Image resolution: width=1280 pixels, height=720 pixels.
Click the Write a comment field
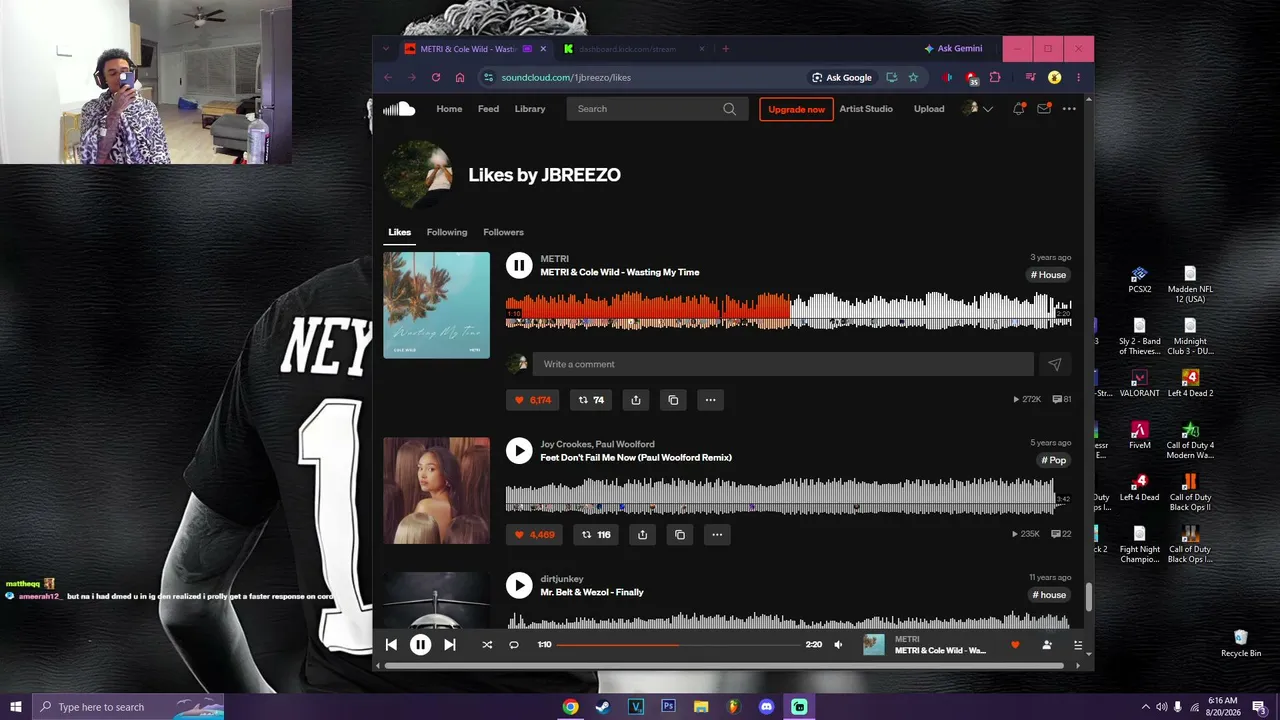tap(783, 364)
